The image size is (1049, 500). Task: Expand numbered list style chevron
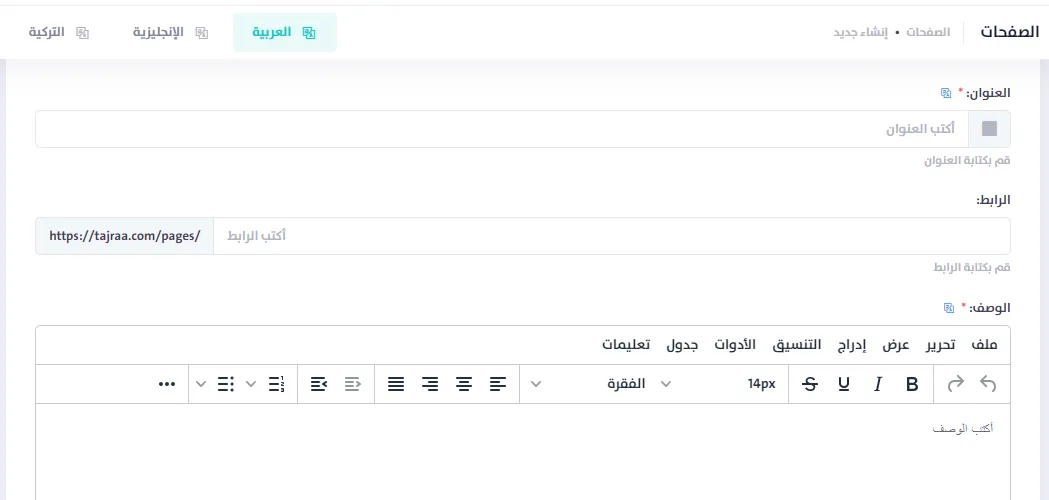click(x=251, y=384)
